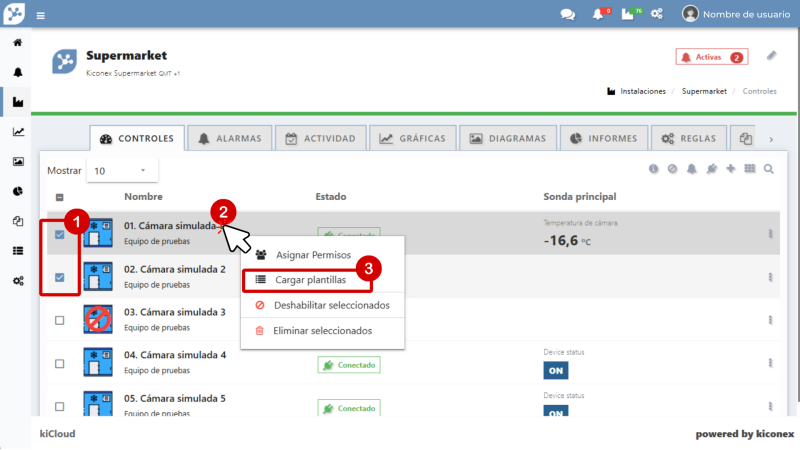This screenshot has height=450, width=800.
Task: Click the settings gears icon in top bar
Action: point(657,14)
